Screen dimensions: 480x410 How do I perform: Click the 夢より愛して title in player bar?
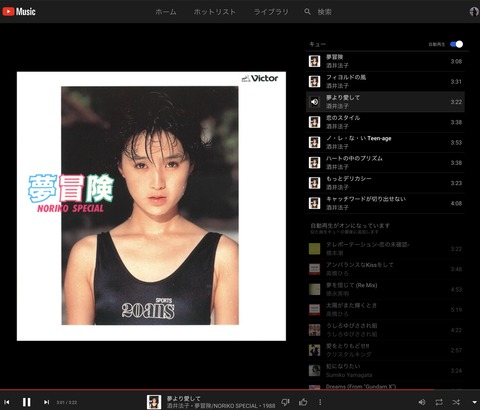[x=184, y=399]
